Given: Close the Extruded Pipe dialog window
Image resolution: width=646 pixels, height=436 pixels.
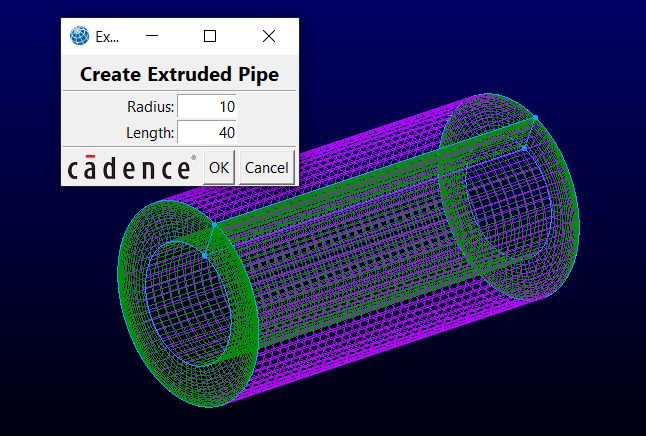Looking at the screenshot, I should click(x=269, y=36).
